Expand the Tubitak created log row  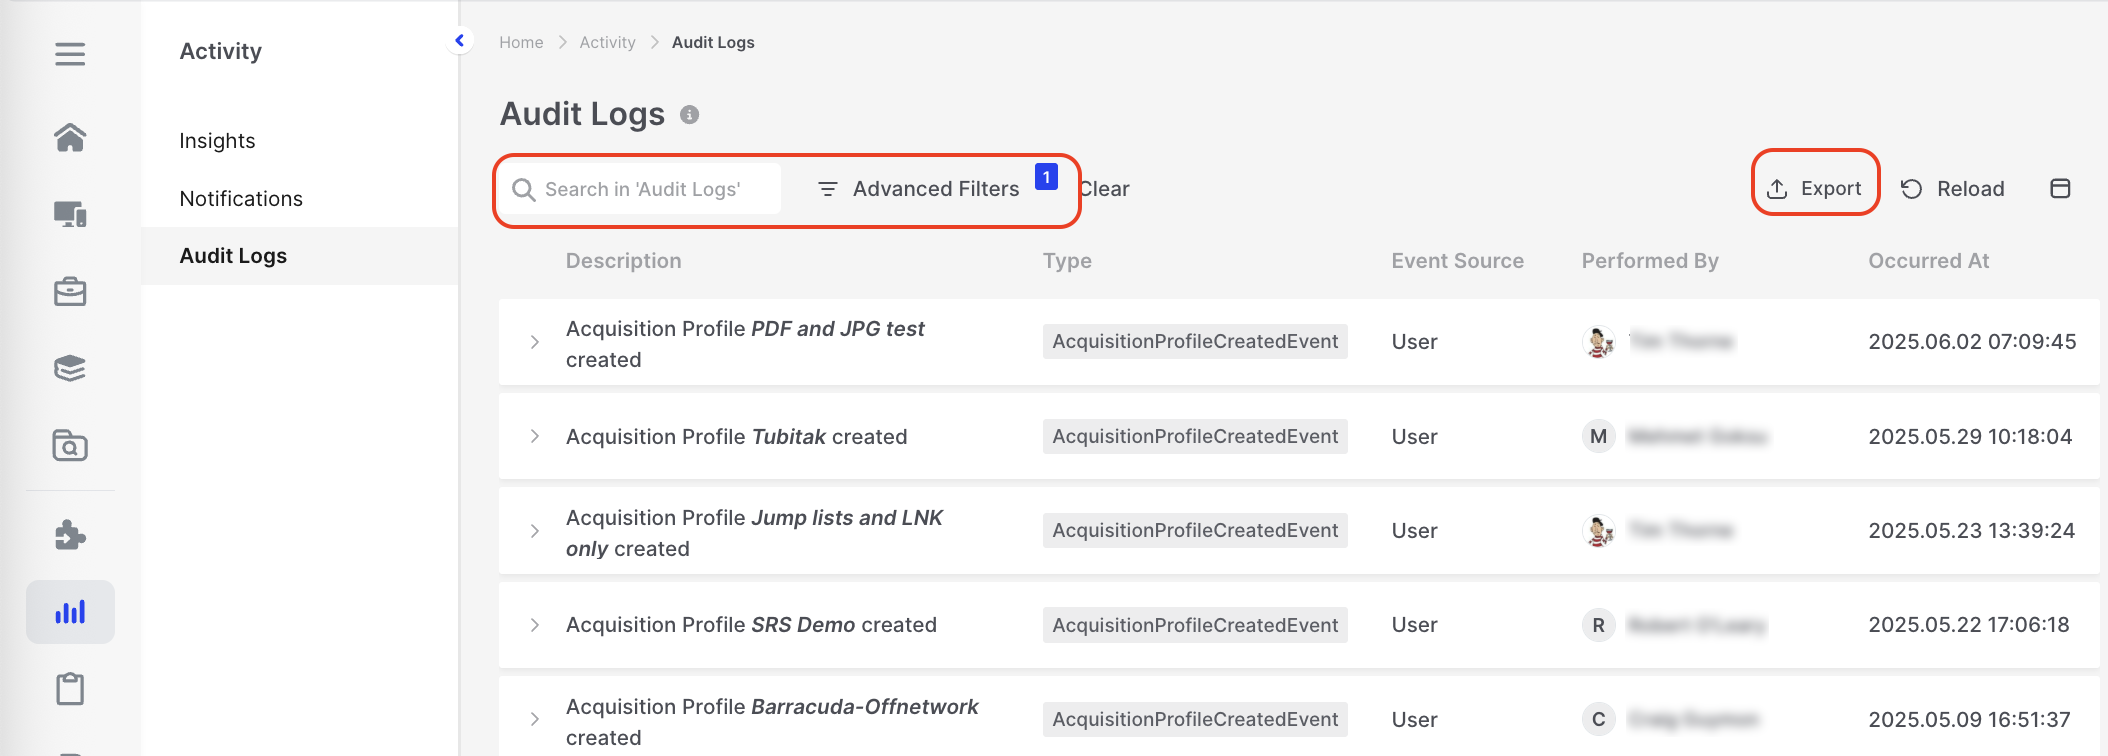535,437
